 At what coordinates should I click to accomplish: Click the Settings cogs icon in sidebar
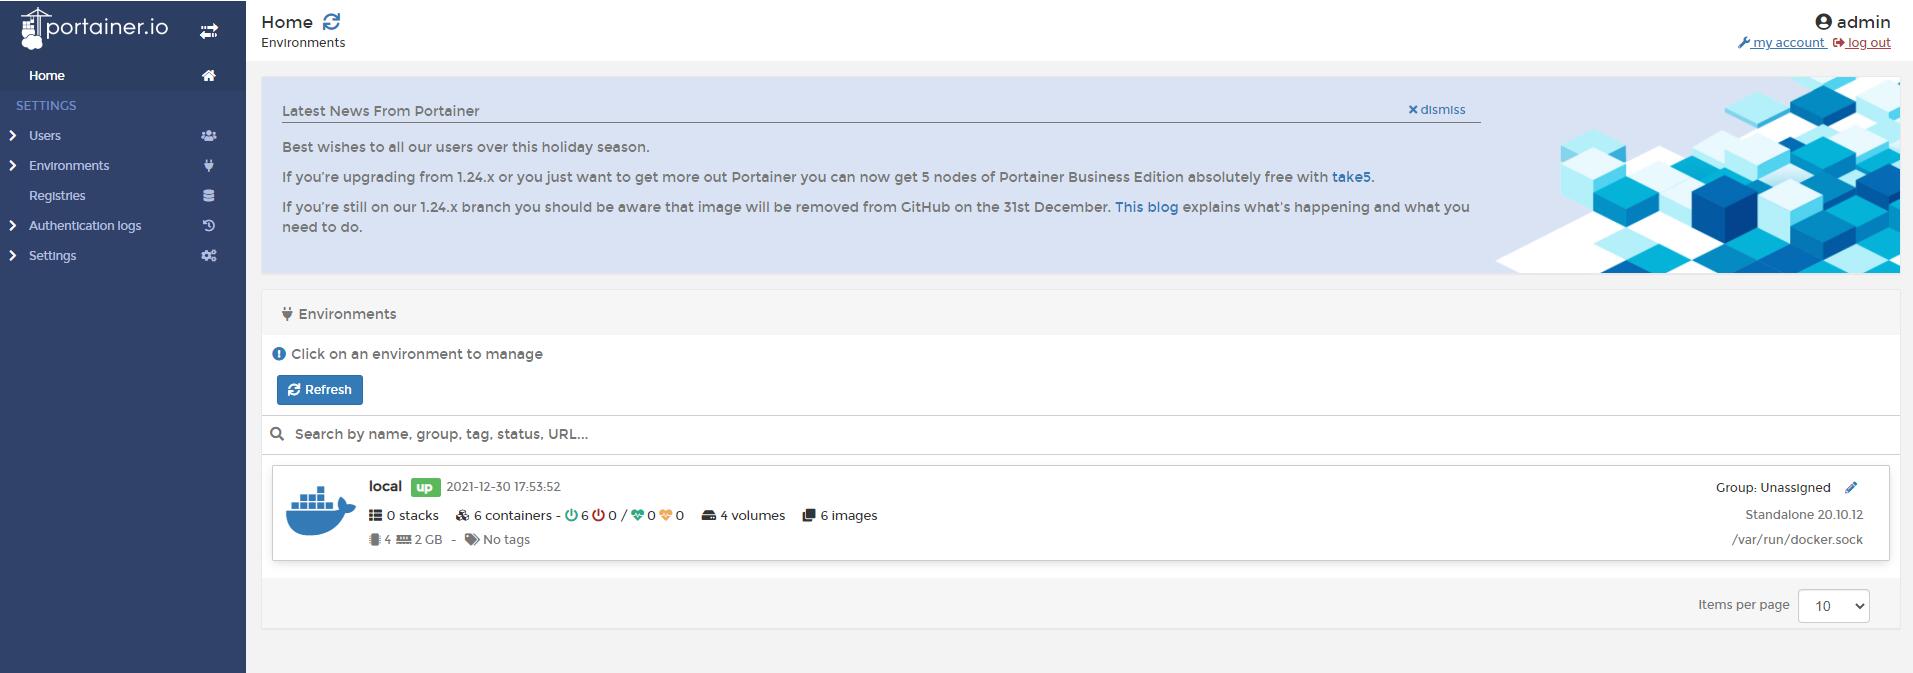pos(208,256)
